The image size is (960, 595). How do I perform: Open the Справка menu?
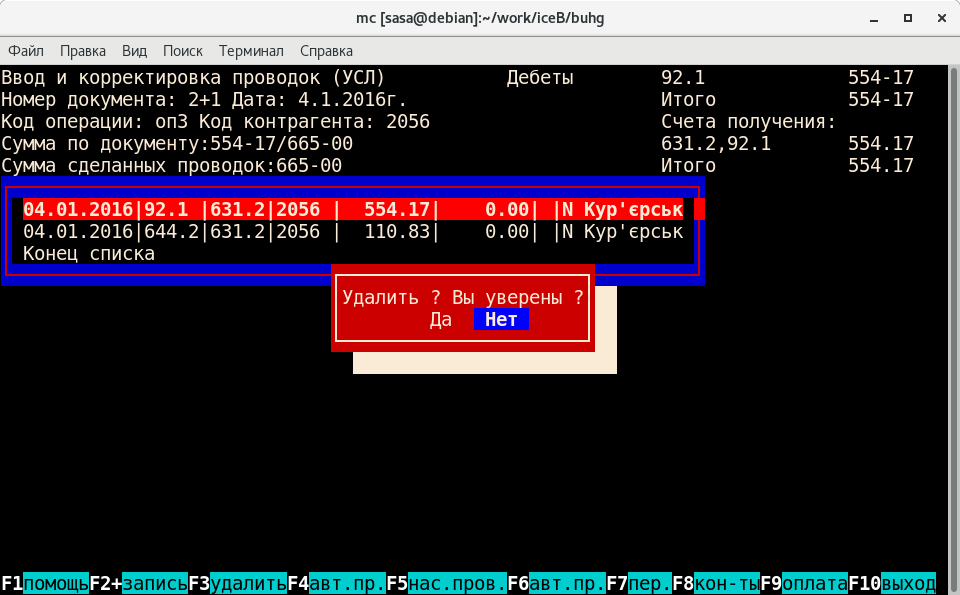click(x=326, y=51)
